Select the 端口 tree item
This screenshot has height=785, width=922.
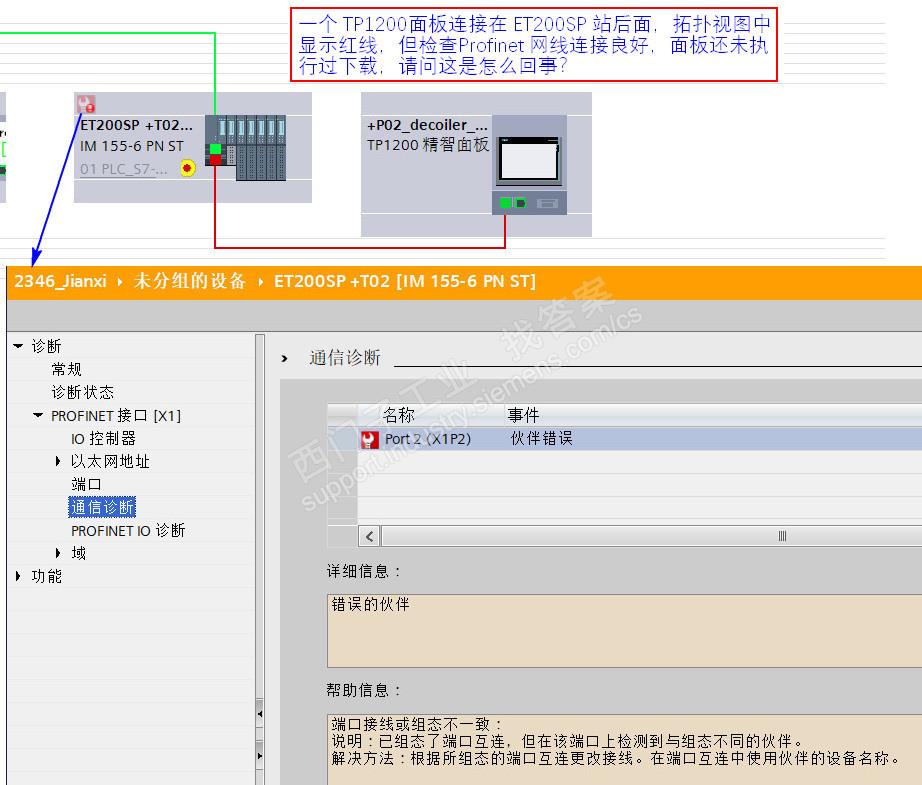[x=86, y=485]
